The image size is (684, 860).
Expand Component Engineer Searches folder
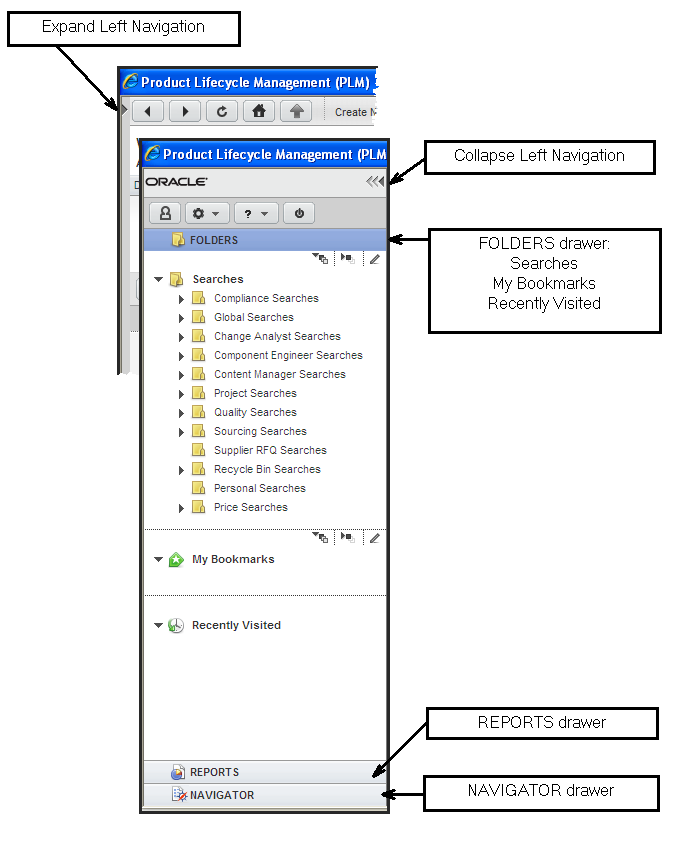coord(182,357)
